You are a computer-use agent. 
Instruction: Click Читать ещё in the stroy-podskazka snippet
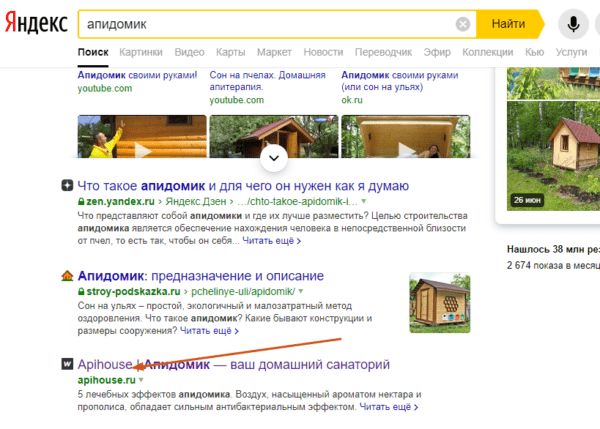coord(209,331)
